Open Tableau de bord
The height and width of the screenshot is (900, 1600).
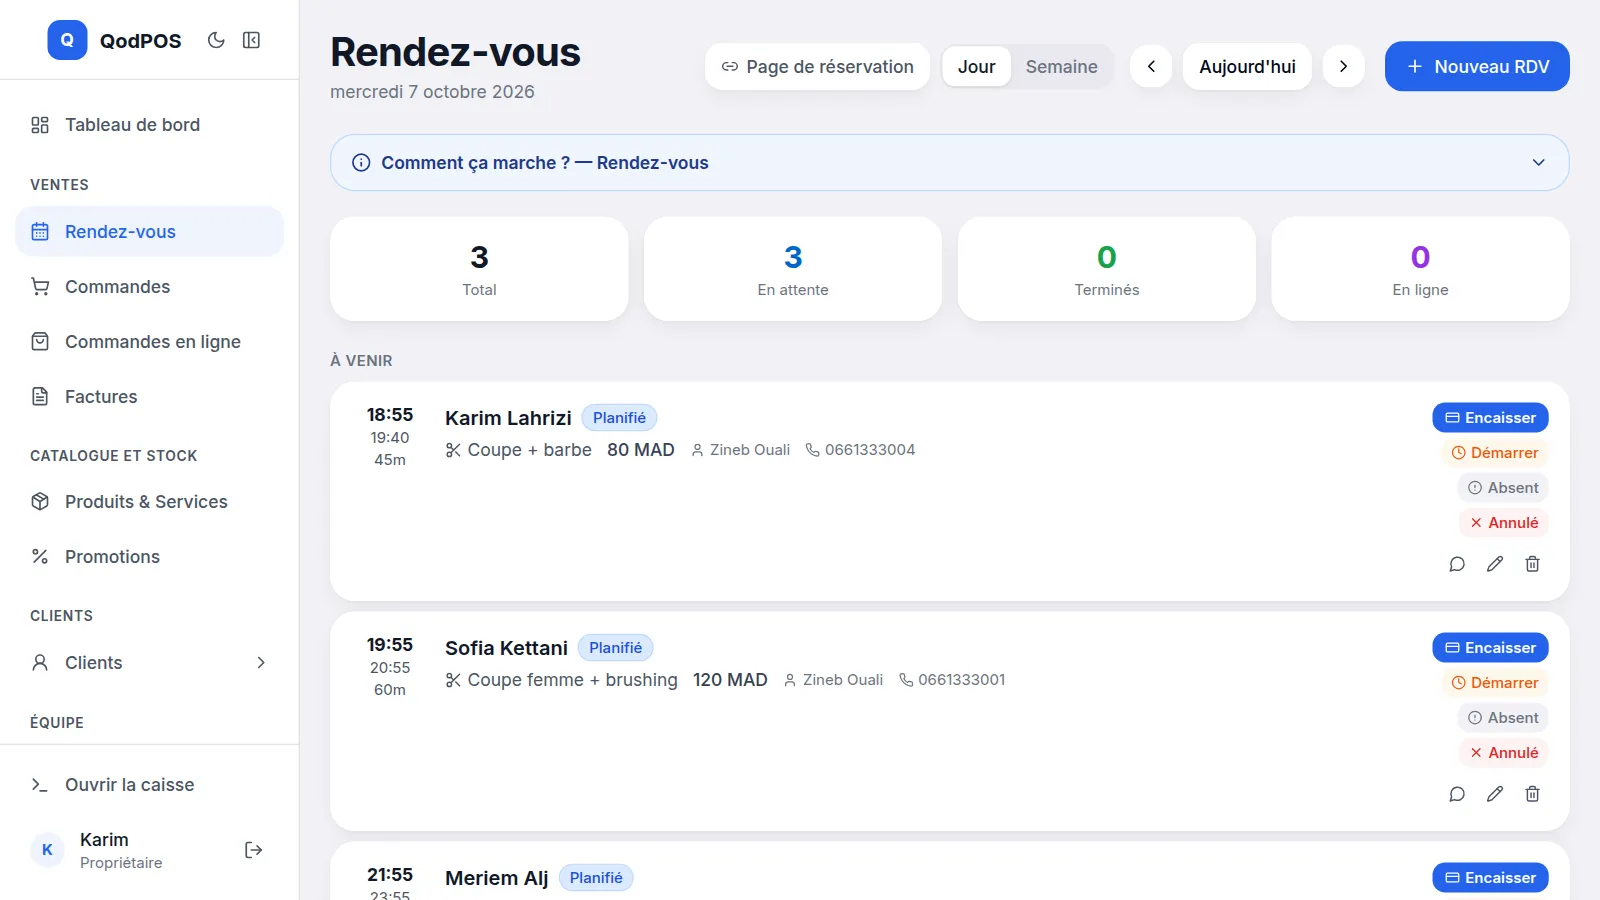point(150,125)
